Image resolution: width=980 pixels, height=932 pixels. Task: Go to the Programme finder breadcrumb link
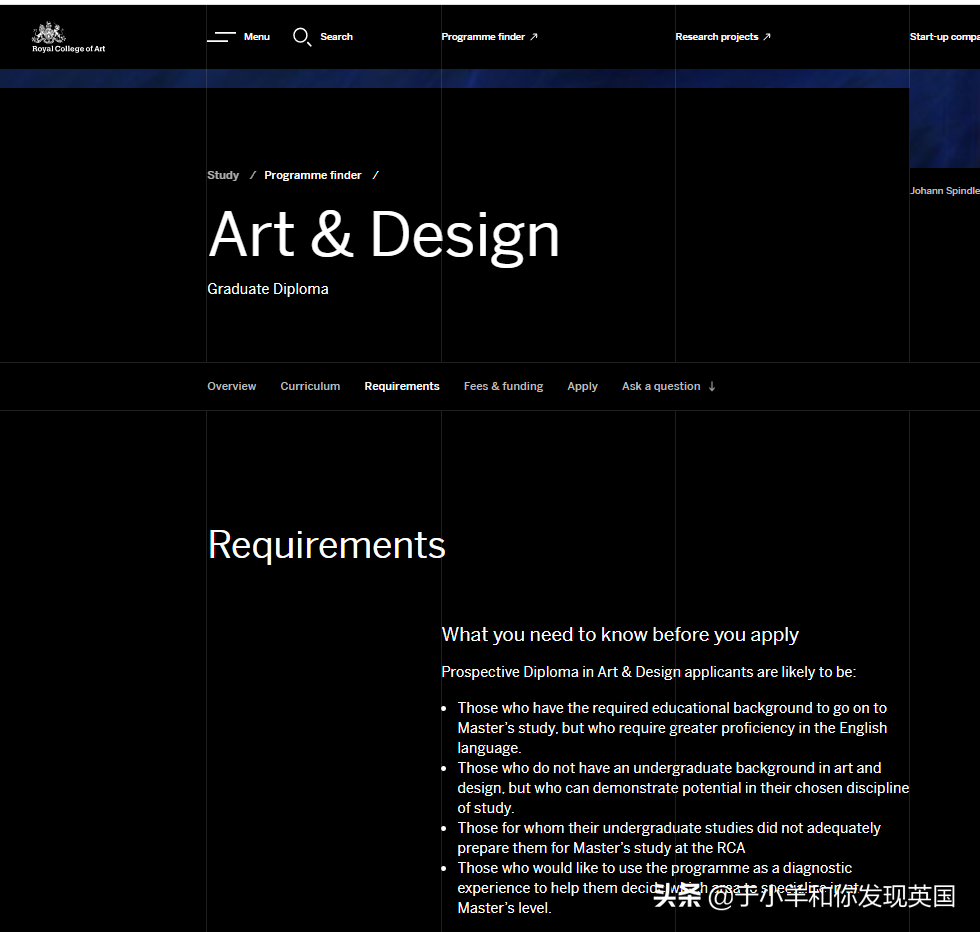click(313, 175)
